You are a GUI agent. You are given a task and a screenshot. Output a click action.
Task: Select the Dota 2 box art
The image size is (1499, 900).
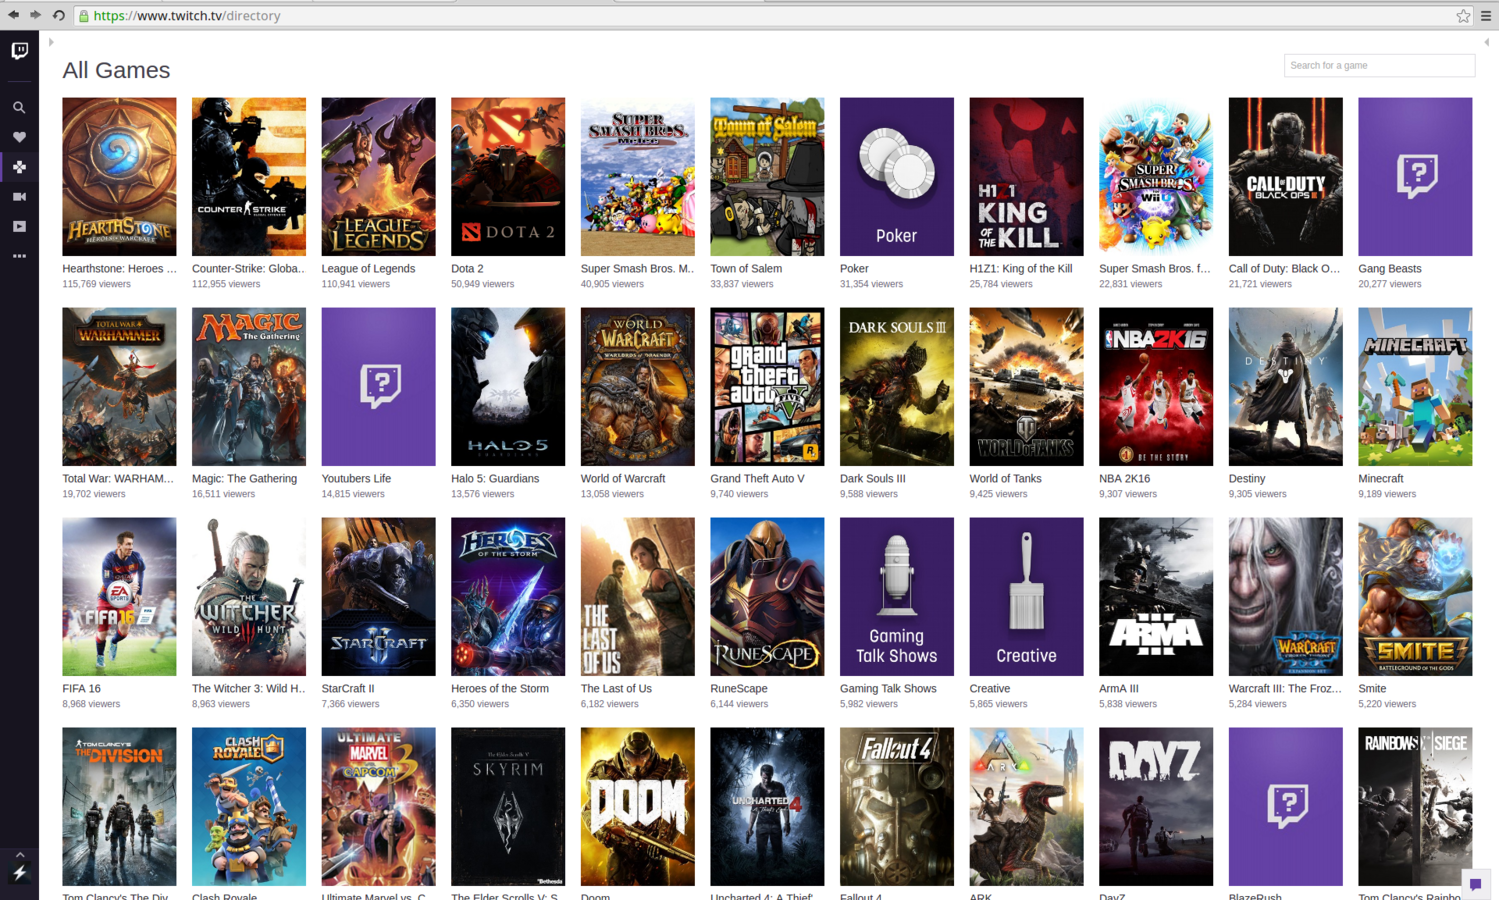point(508,177)
